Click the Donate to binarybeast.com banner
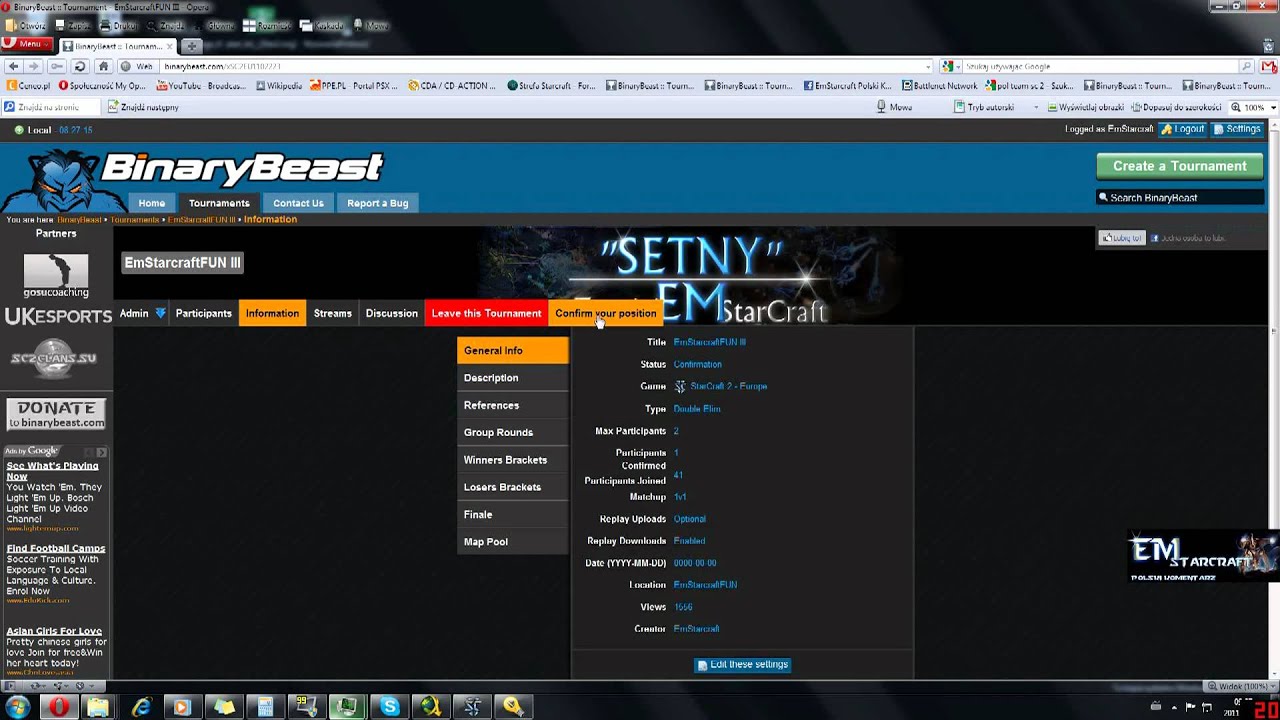The image size is (1280, 720). click(x=56, y=414)
